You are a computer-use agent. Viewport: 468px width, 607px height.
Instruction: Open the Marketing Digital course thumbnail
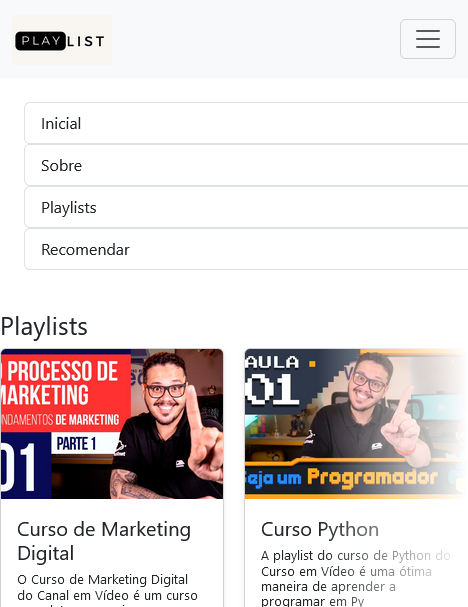tap(112, 424)
